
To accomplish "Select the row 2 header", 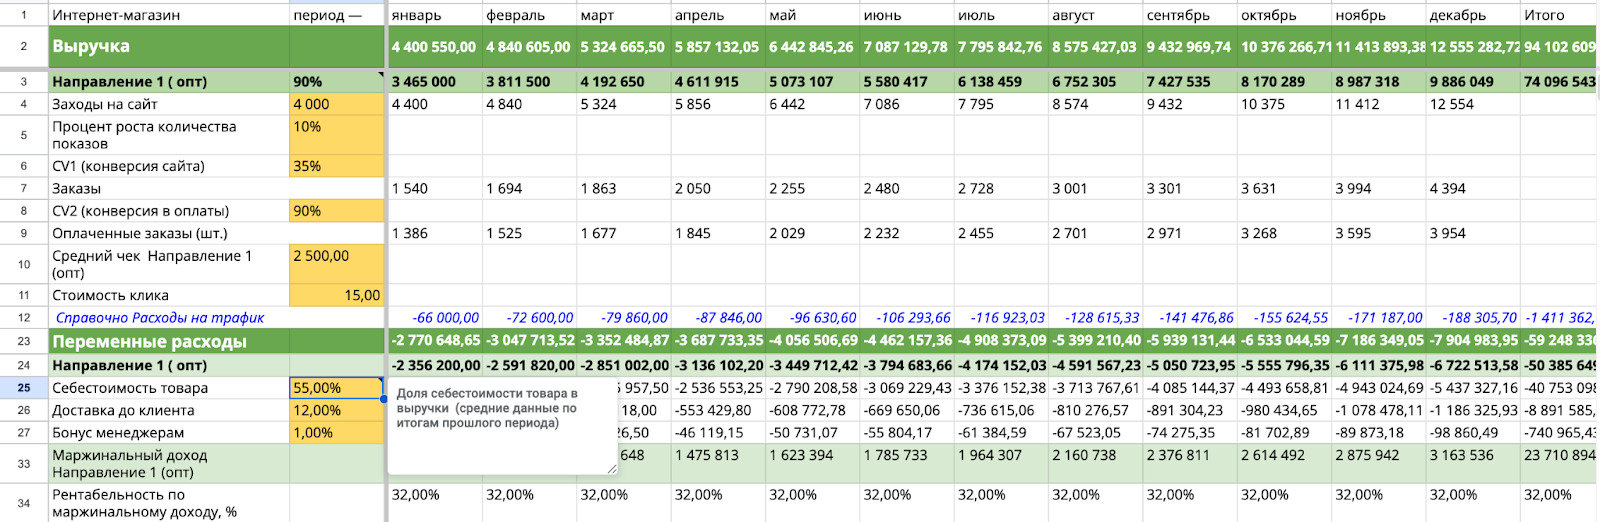I will [x=24, y=46].
